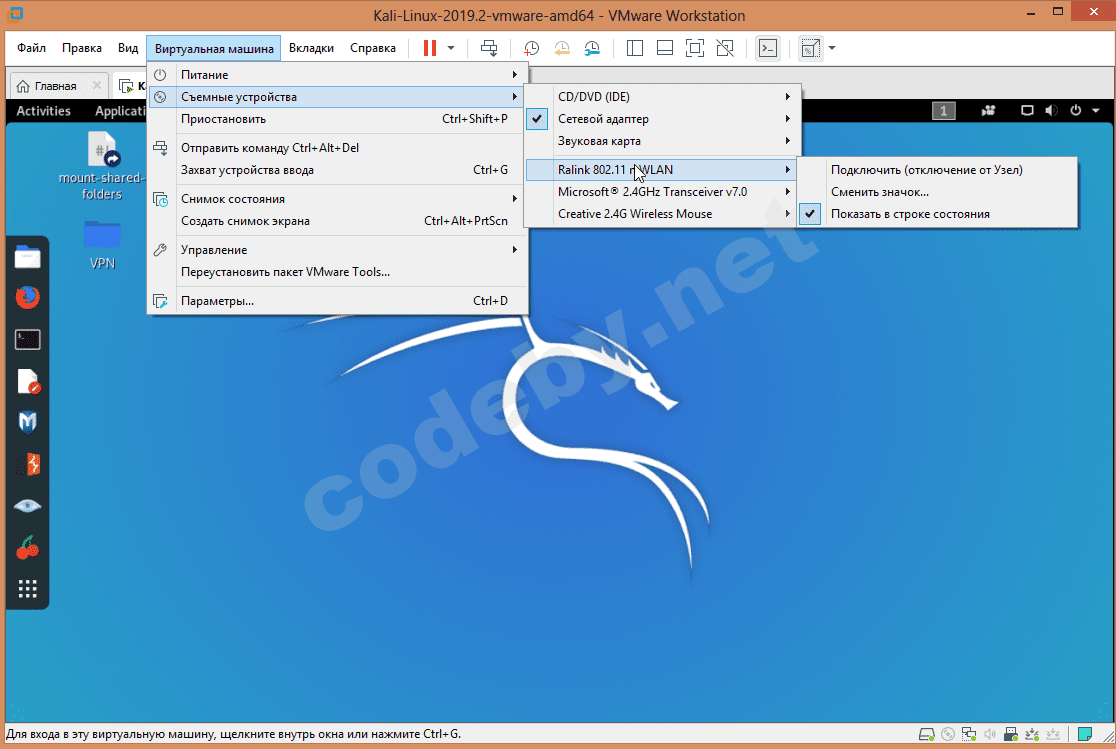Launch Metasploit from the Kali dock

27,423
